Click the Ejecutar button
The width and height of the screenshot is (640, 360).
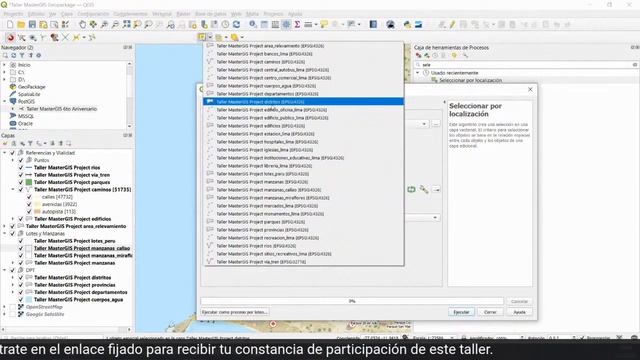pyautogui.click(x=461, y=312)
